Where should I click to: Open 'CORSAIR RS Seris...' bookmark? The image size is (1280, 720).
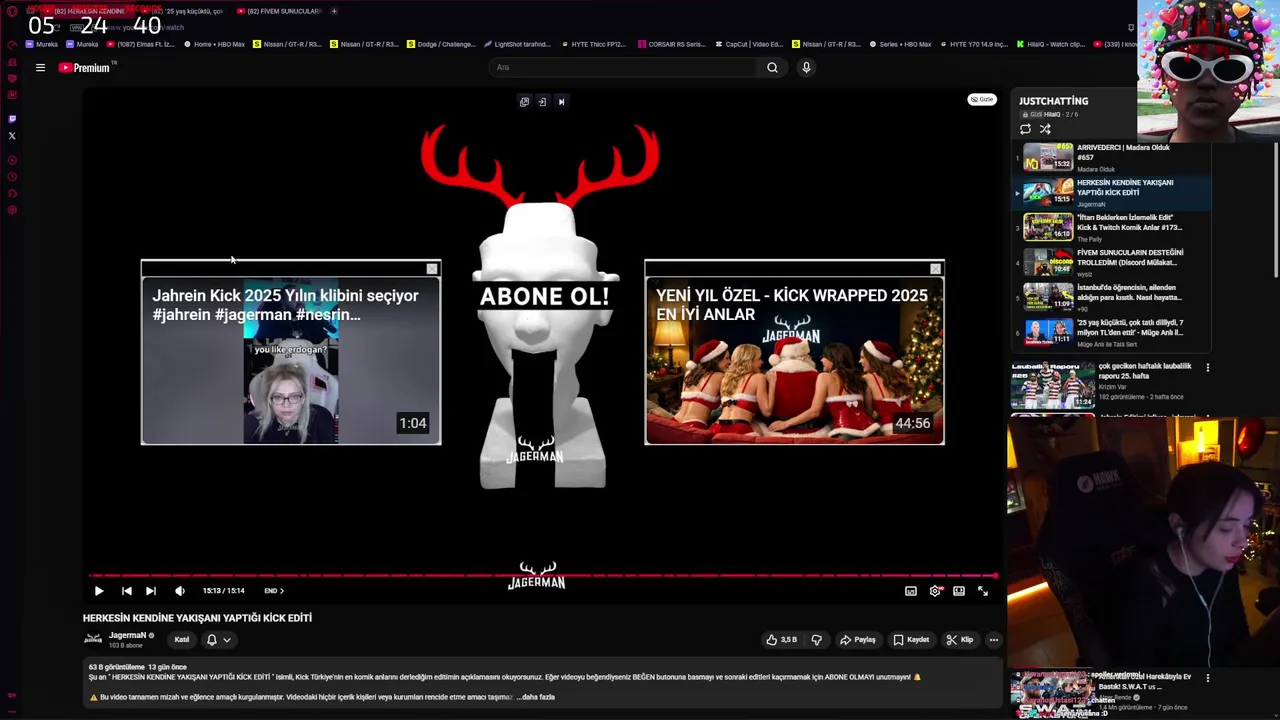(x=671, y=44)
